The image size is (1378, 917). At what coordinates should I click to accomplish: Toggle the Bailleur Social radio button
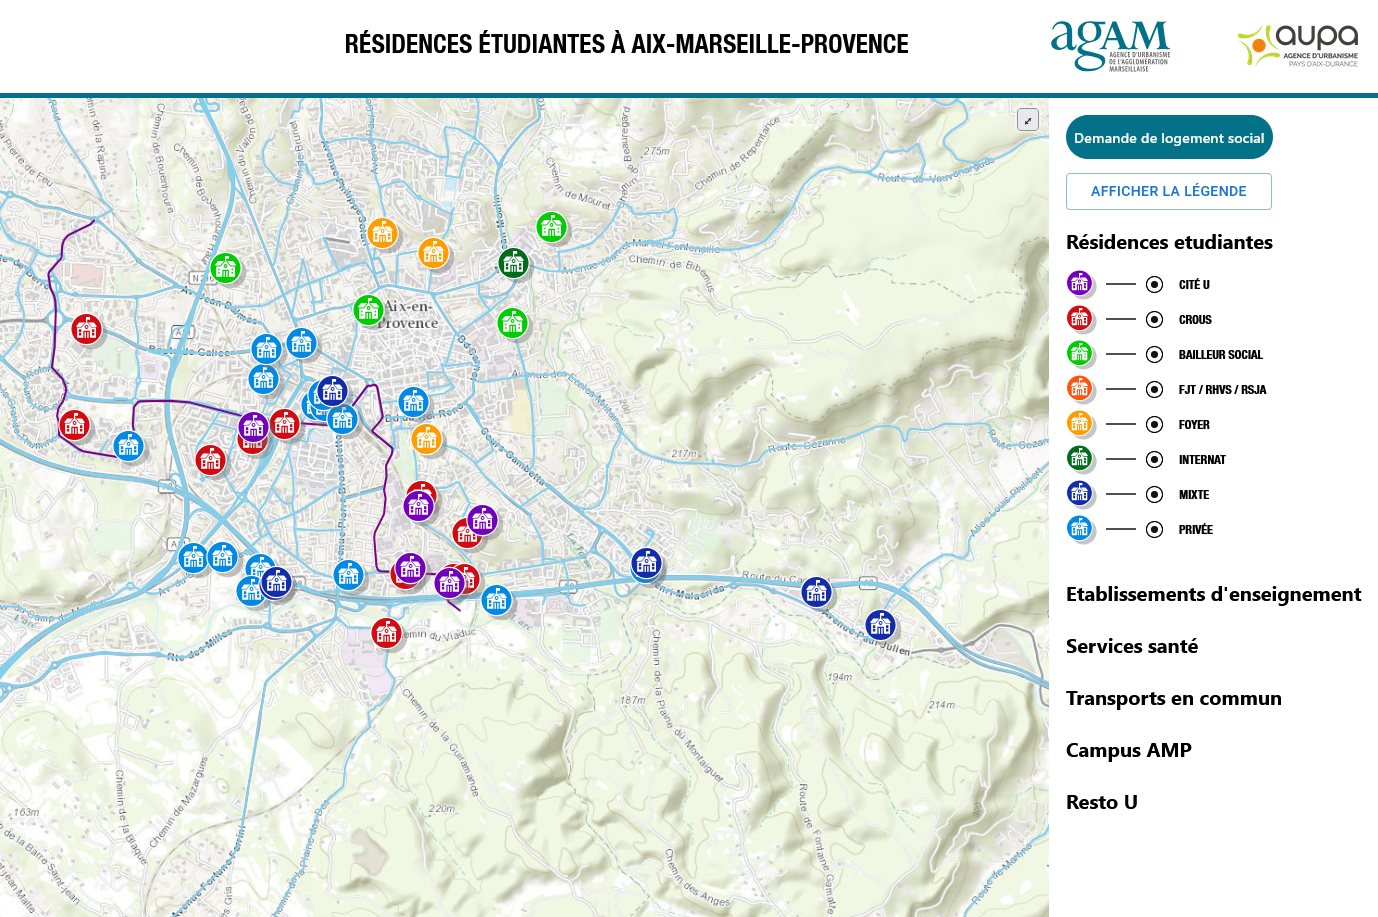tap(1154, 354)
